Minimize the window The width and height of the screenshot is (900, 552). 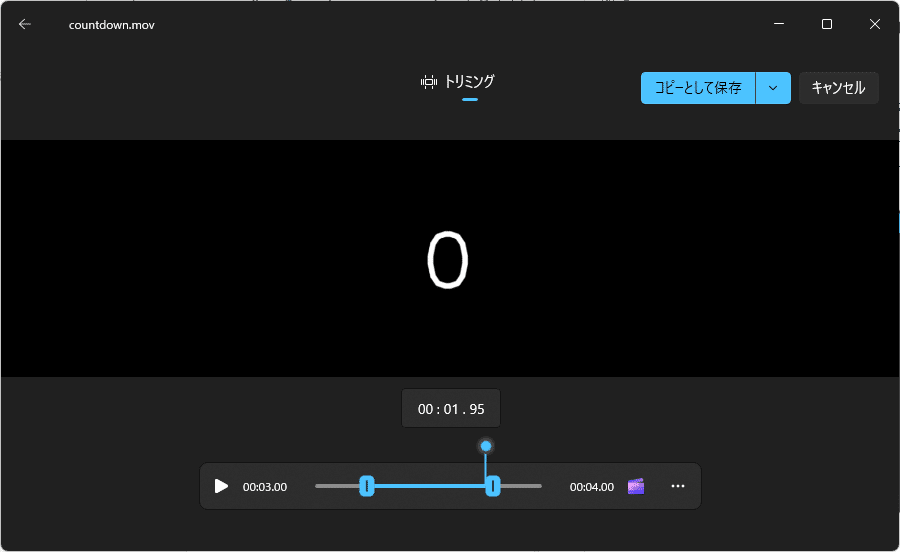point(779,24)
